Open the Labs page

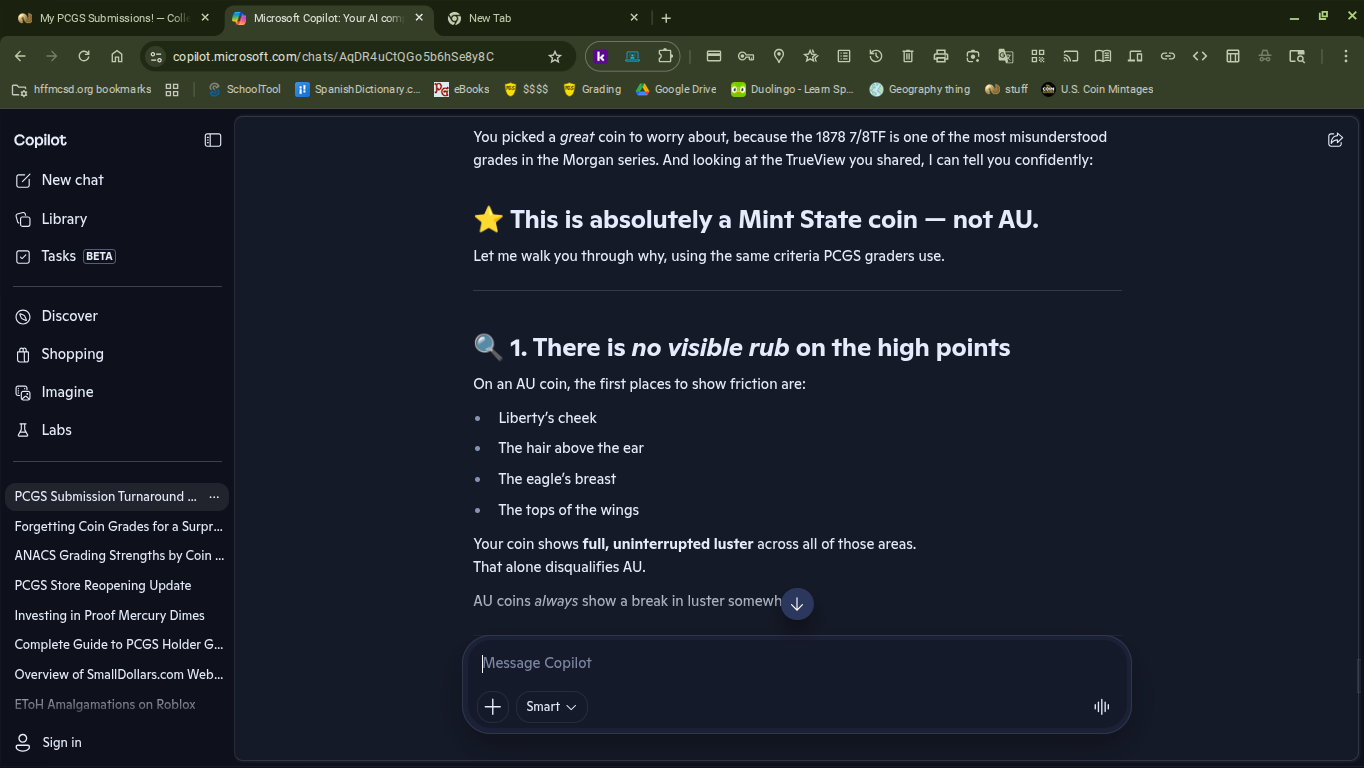(116, 430)
